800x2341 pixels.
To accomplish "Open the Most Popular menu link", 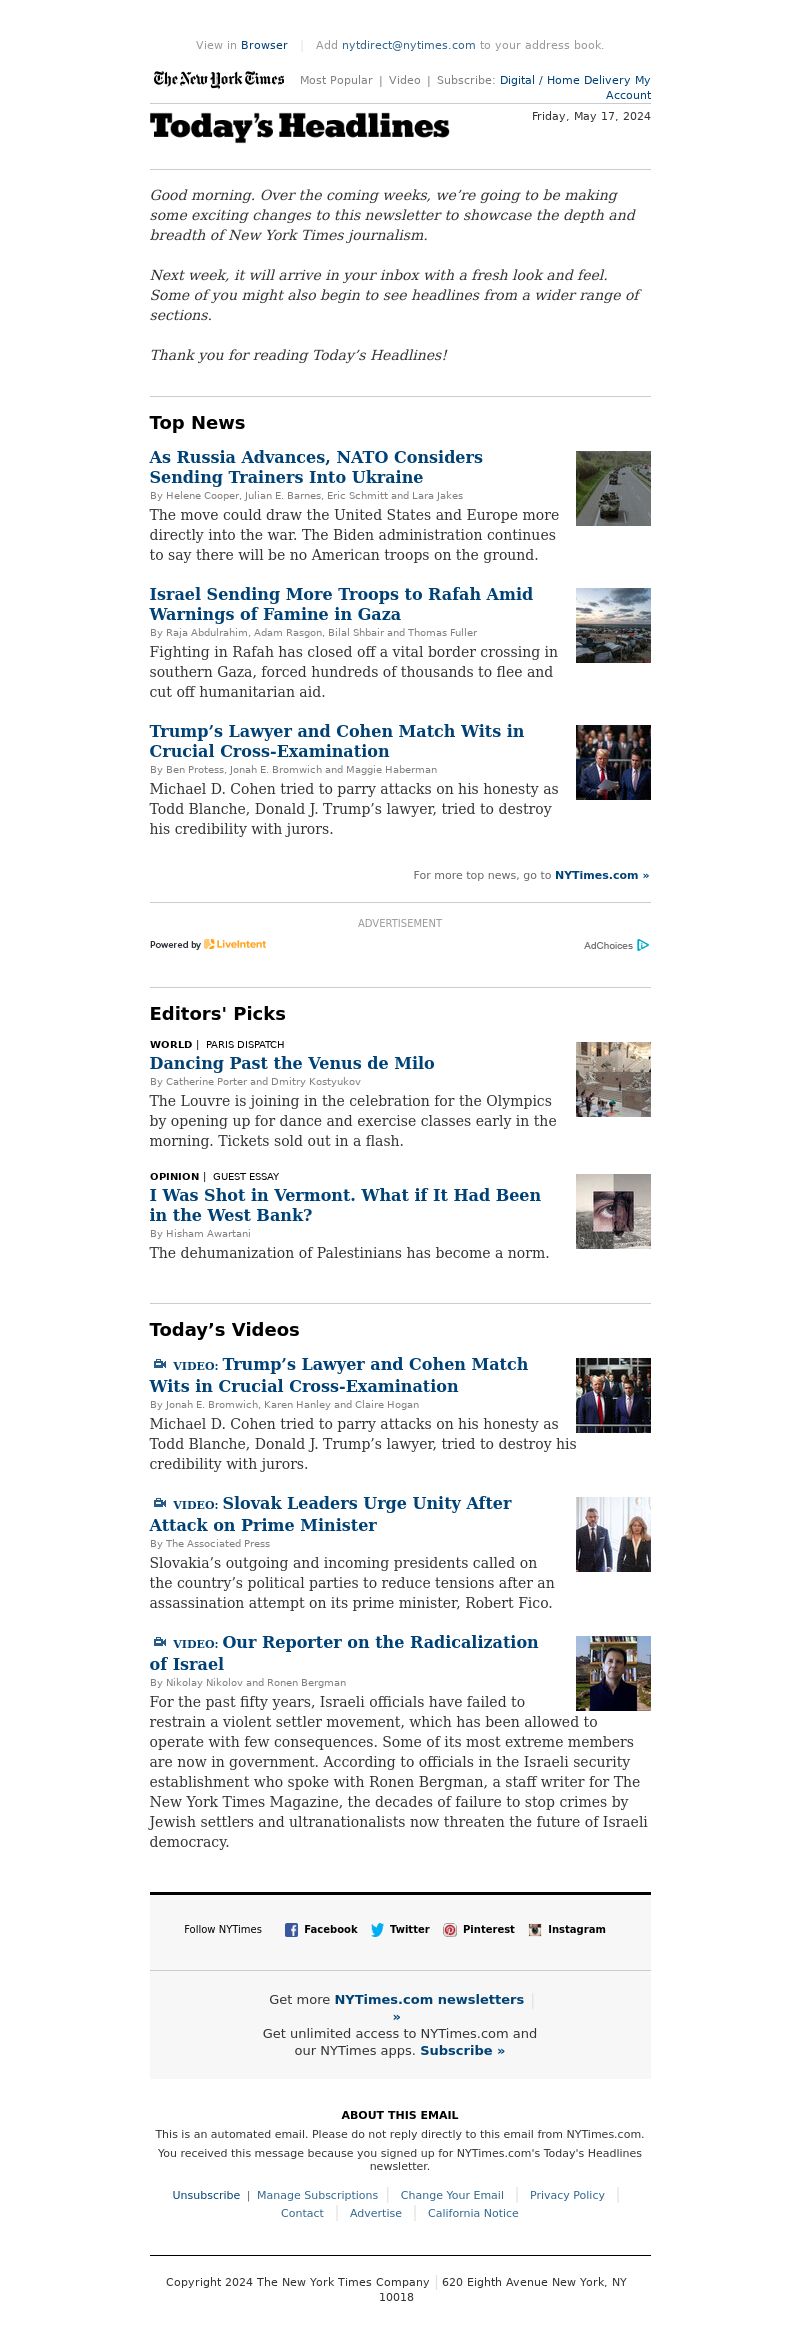I will coord(336,80).
